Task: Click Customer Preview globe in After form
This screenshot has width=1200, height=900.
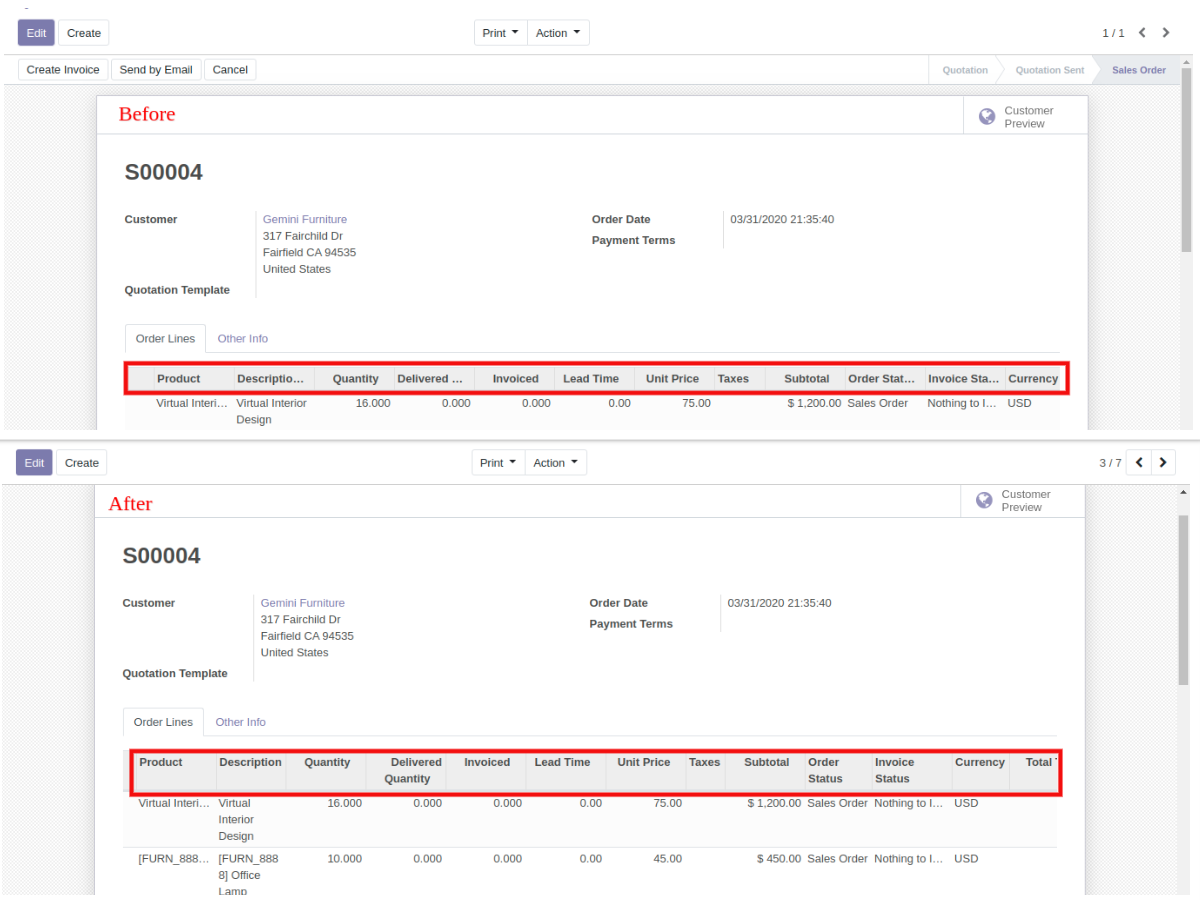Action: (984, 500)
